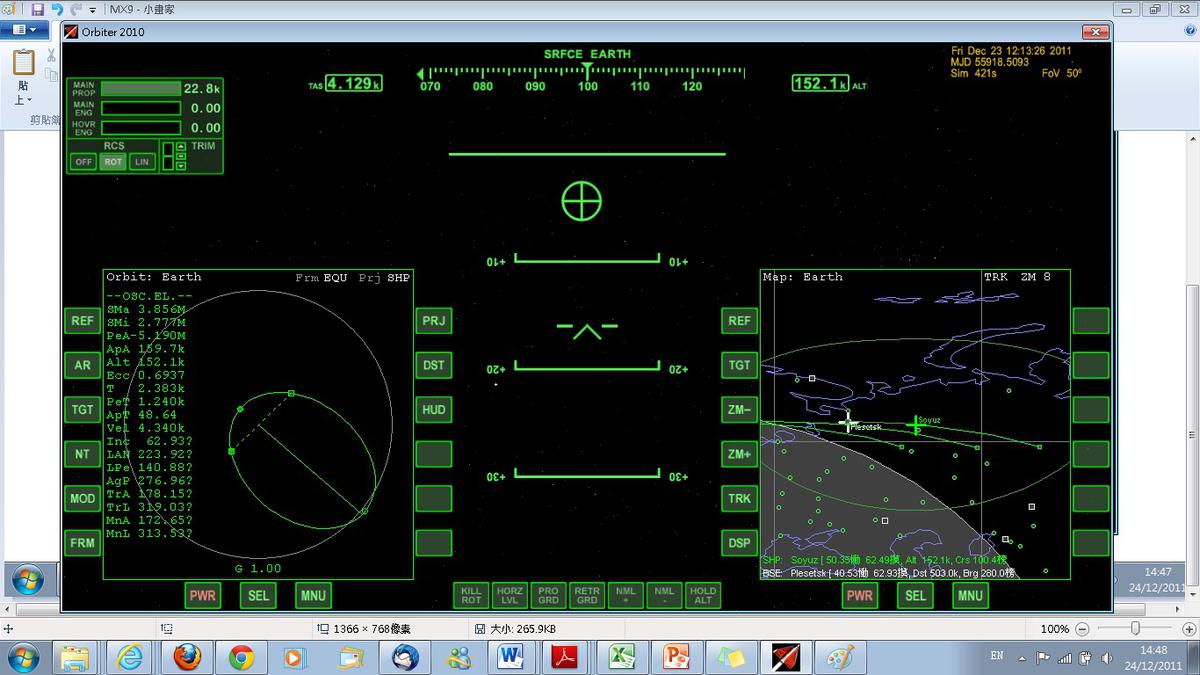1200x675 pixels.
Task: Switch to Orbiter via its taskbar icon
Action: 785,657
